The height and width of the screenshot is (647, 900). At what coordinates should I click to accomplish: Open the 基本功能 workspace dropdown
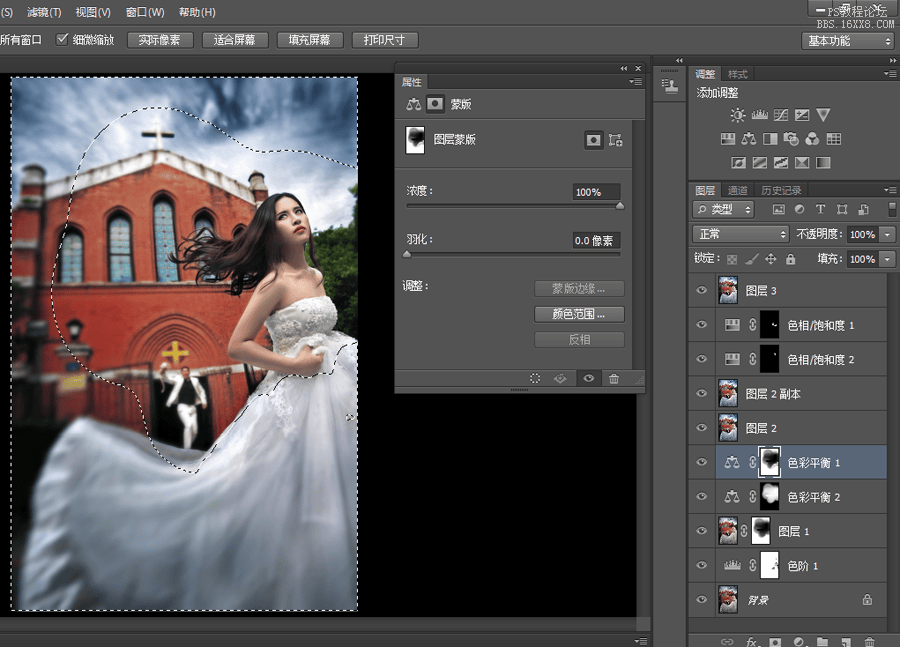point(848,41)
